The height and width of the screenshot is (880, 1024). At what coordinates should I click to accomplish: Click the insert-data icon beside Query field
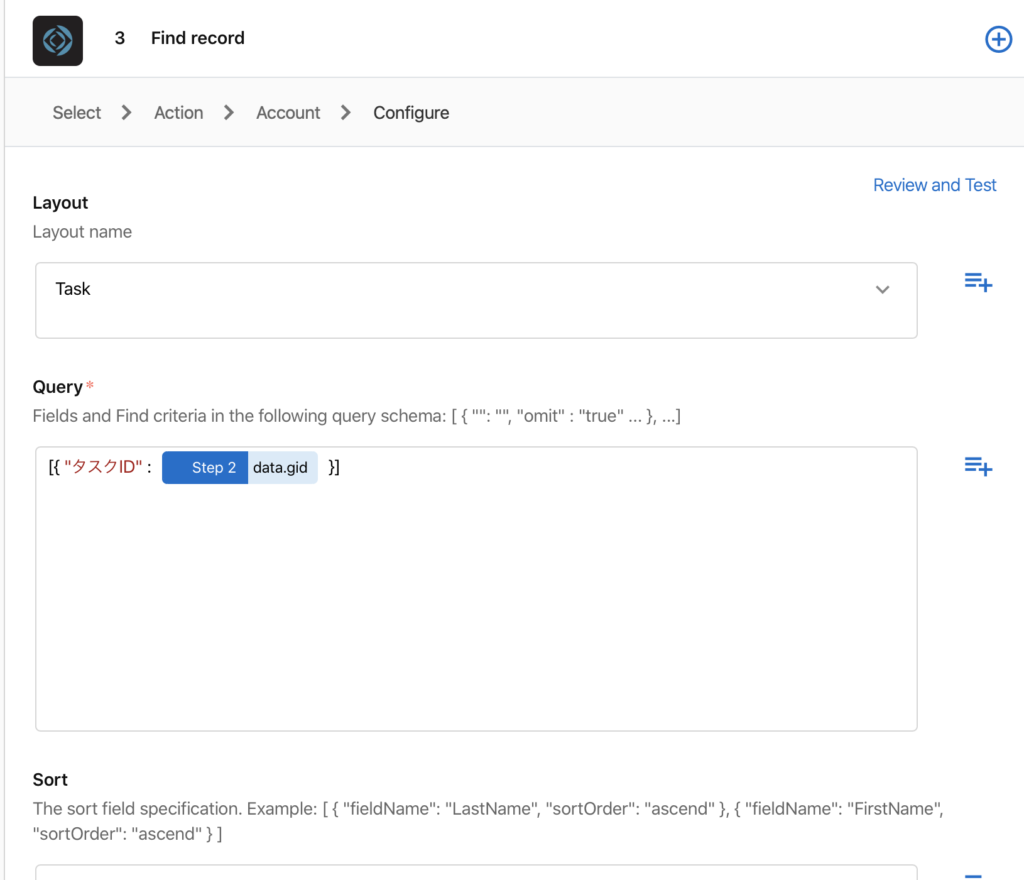pyautogui.click(x=977, y=466)
